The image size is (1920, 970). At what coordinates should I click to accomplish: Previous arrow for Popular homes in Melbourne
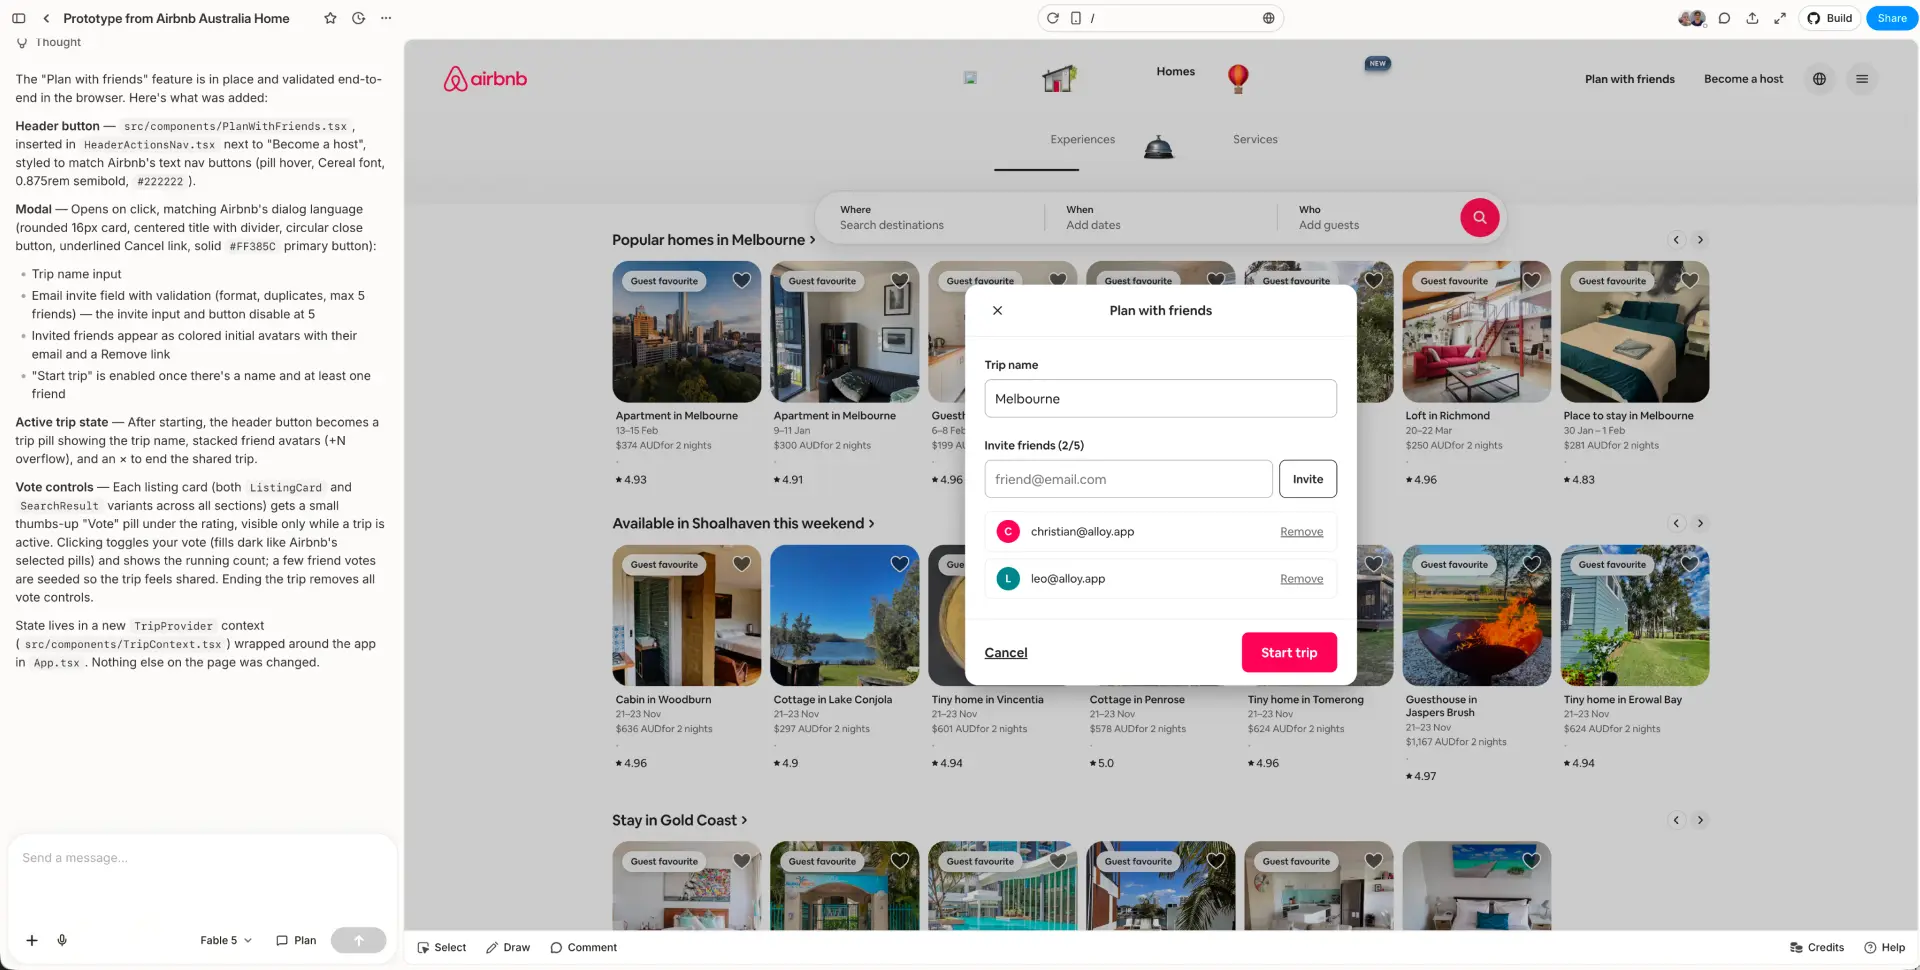(1677, 240)
